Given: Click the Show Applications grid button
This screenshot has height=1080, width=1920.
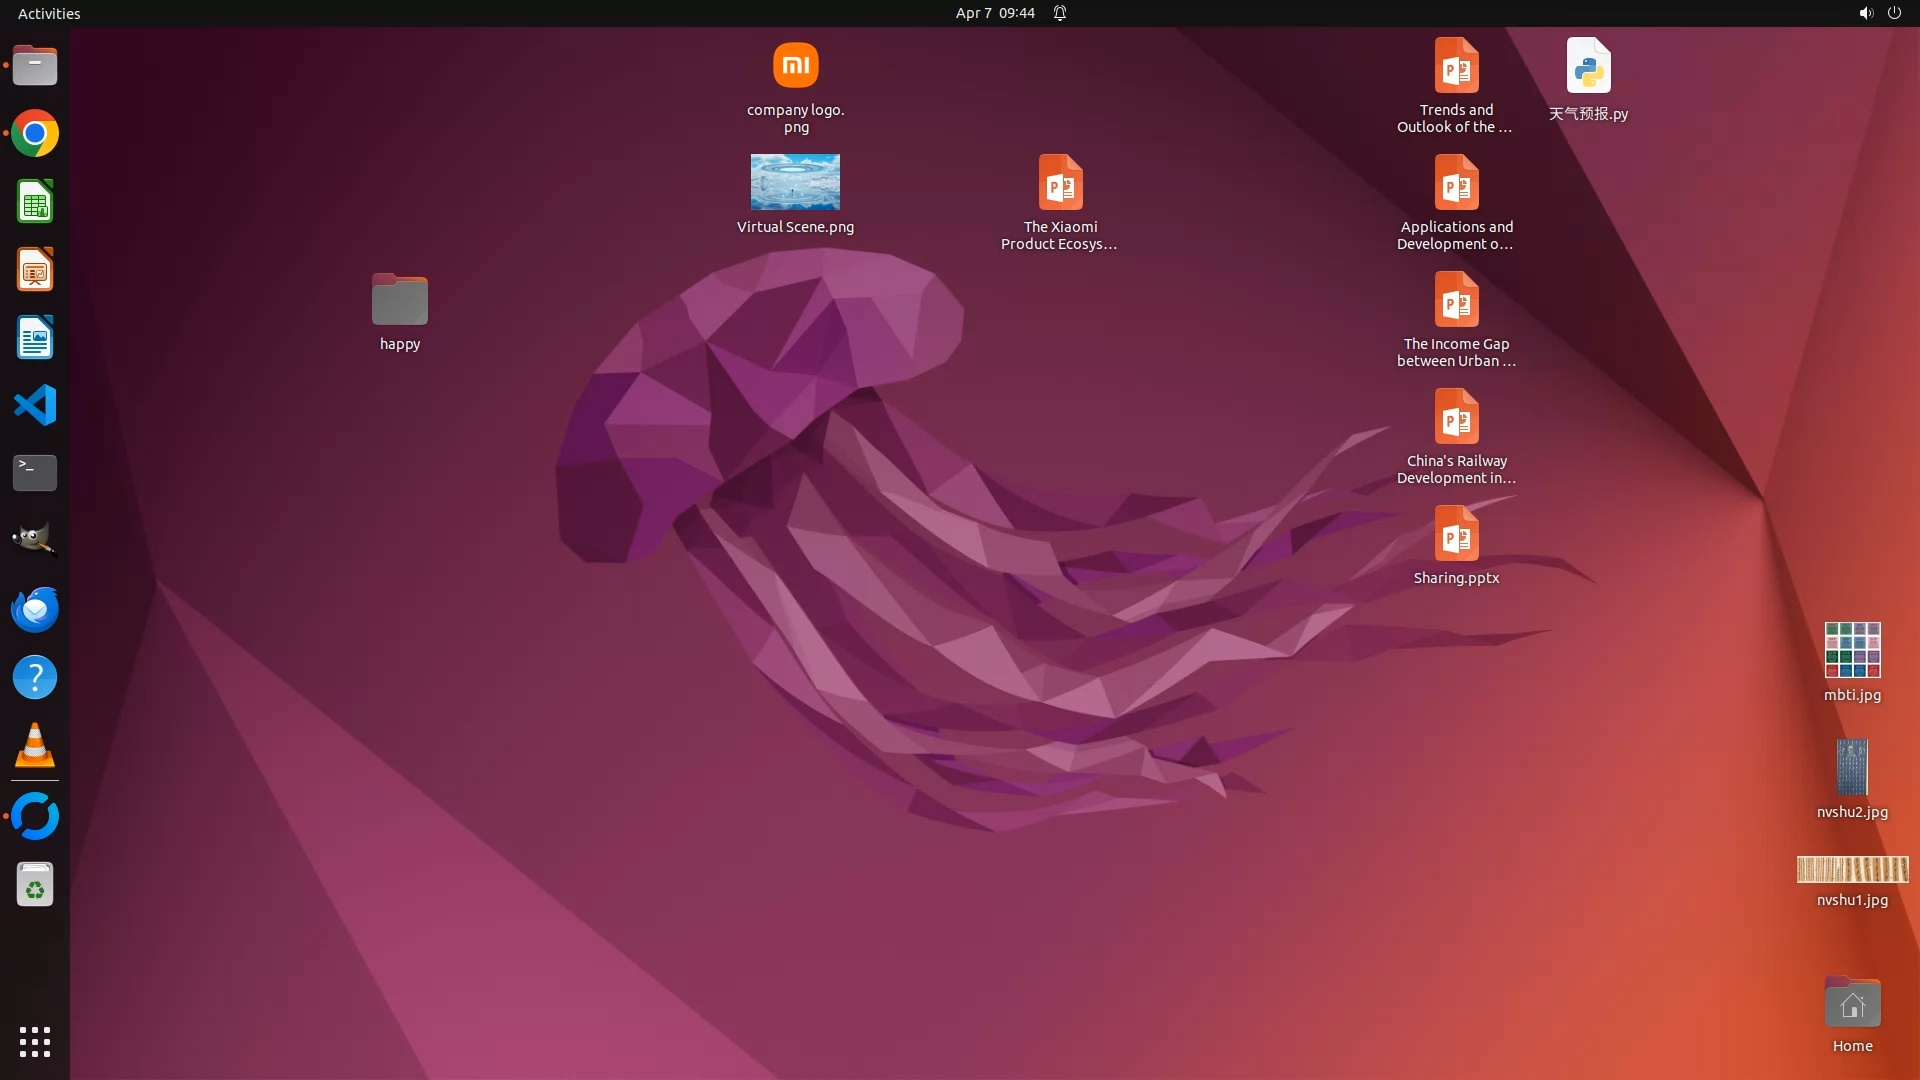Looking at the screenshot, I should coord(35,1042).
